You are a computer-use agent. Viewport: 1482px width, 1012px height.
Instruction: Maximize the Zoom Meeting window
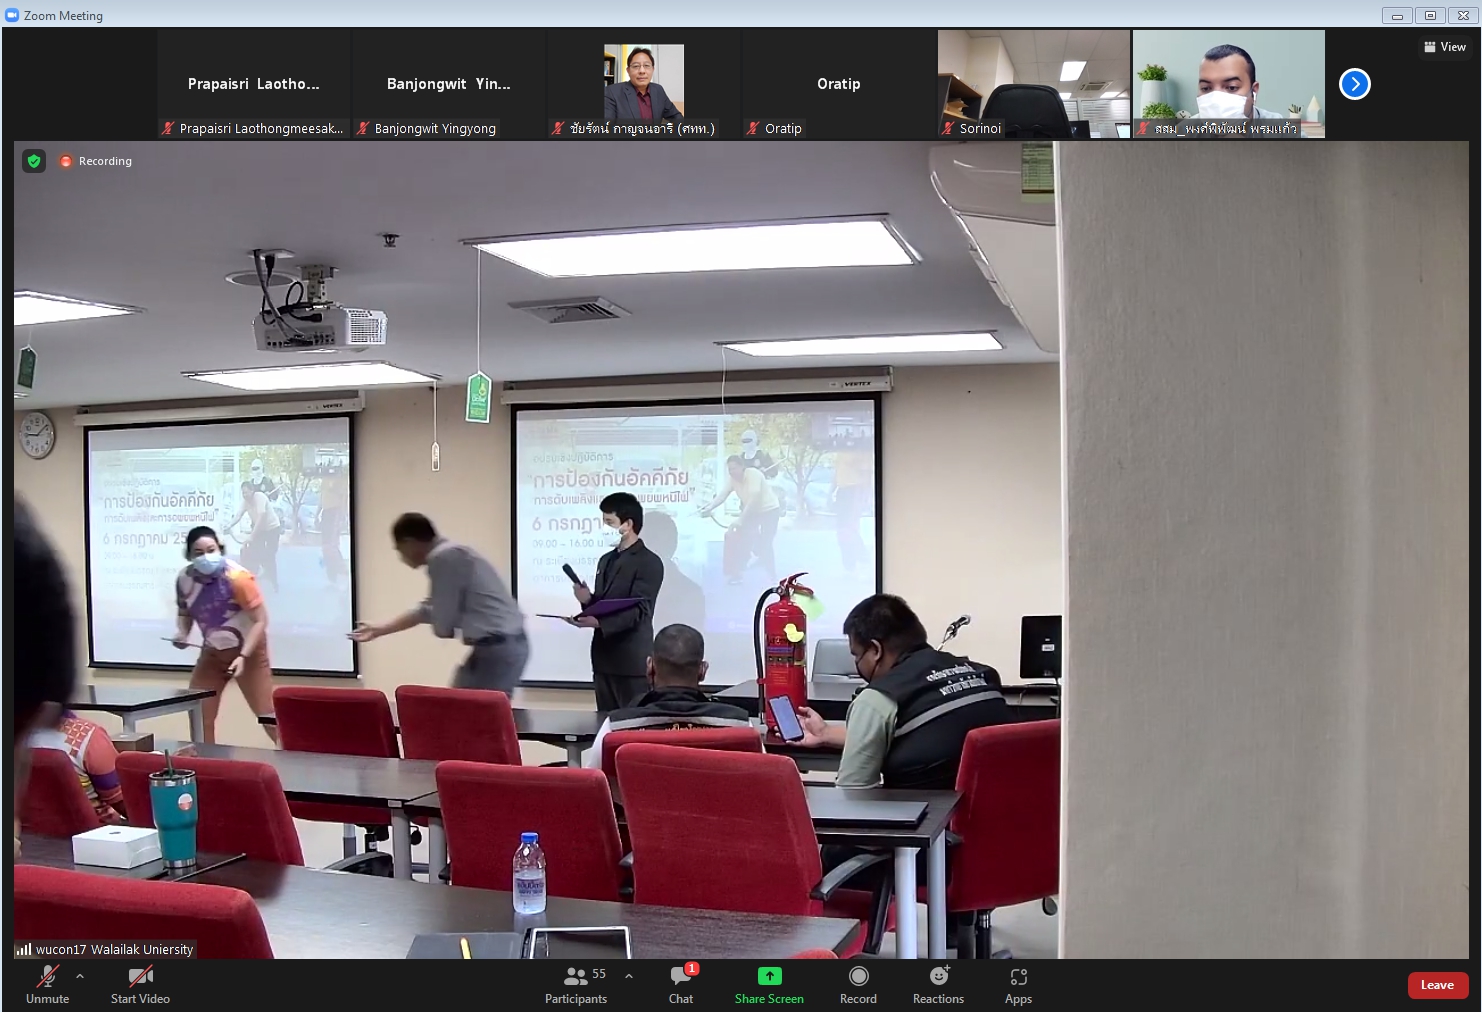1430,15
